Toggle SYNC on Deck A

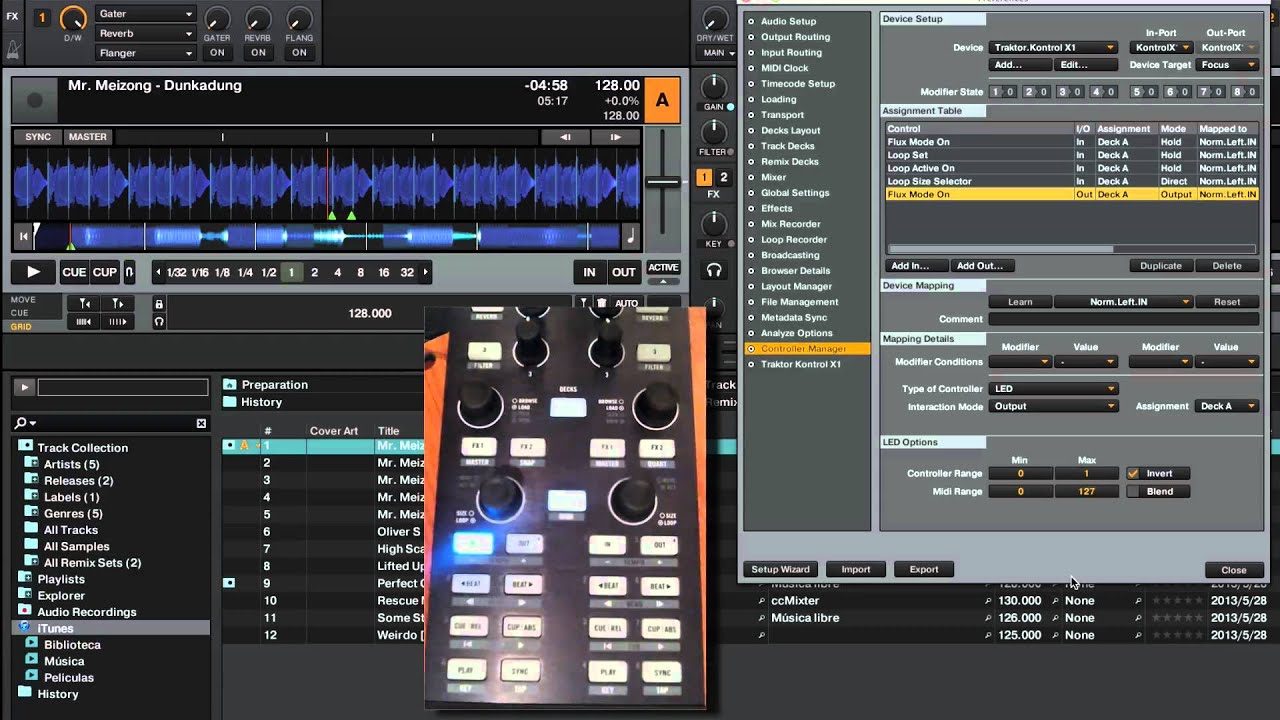[38, 137]
